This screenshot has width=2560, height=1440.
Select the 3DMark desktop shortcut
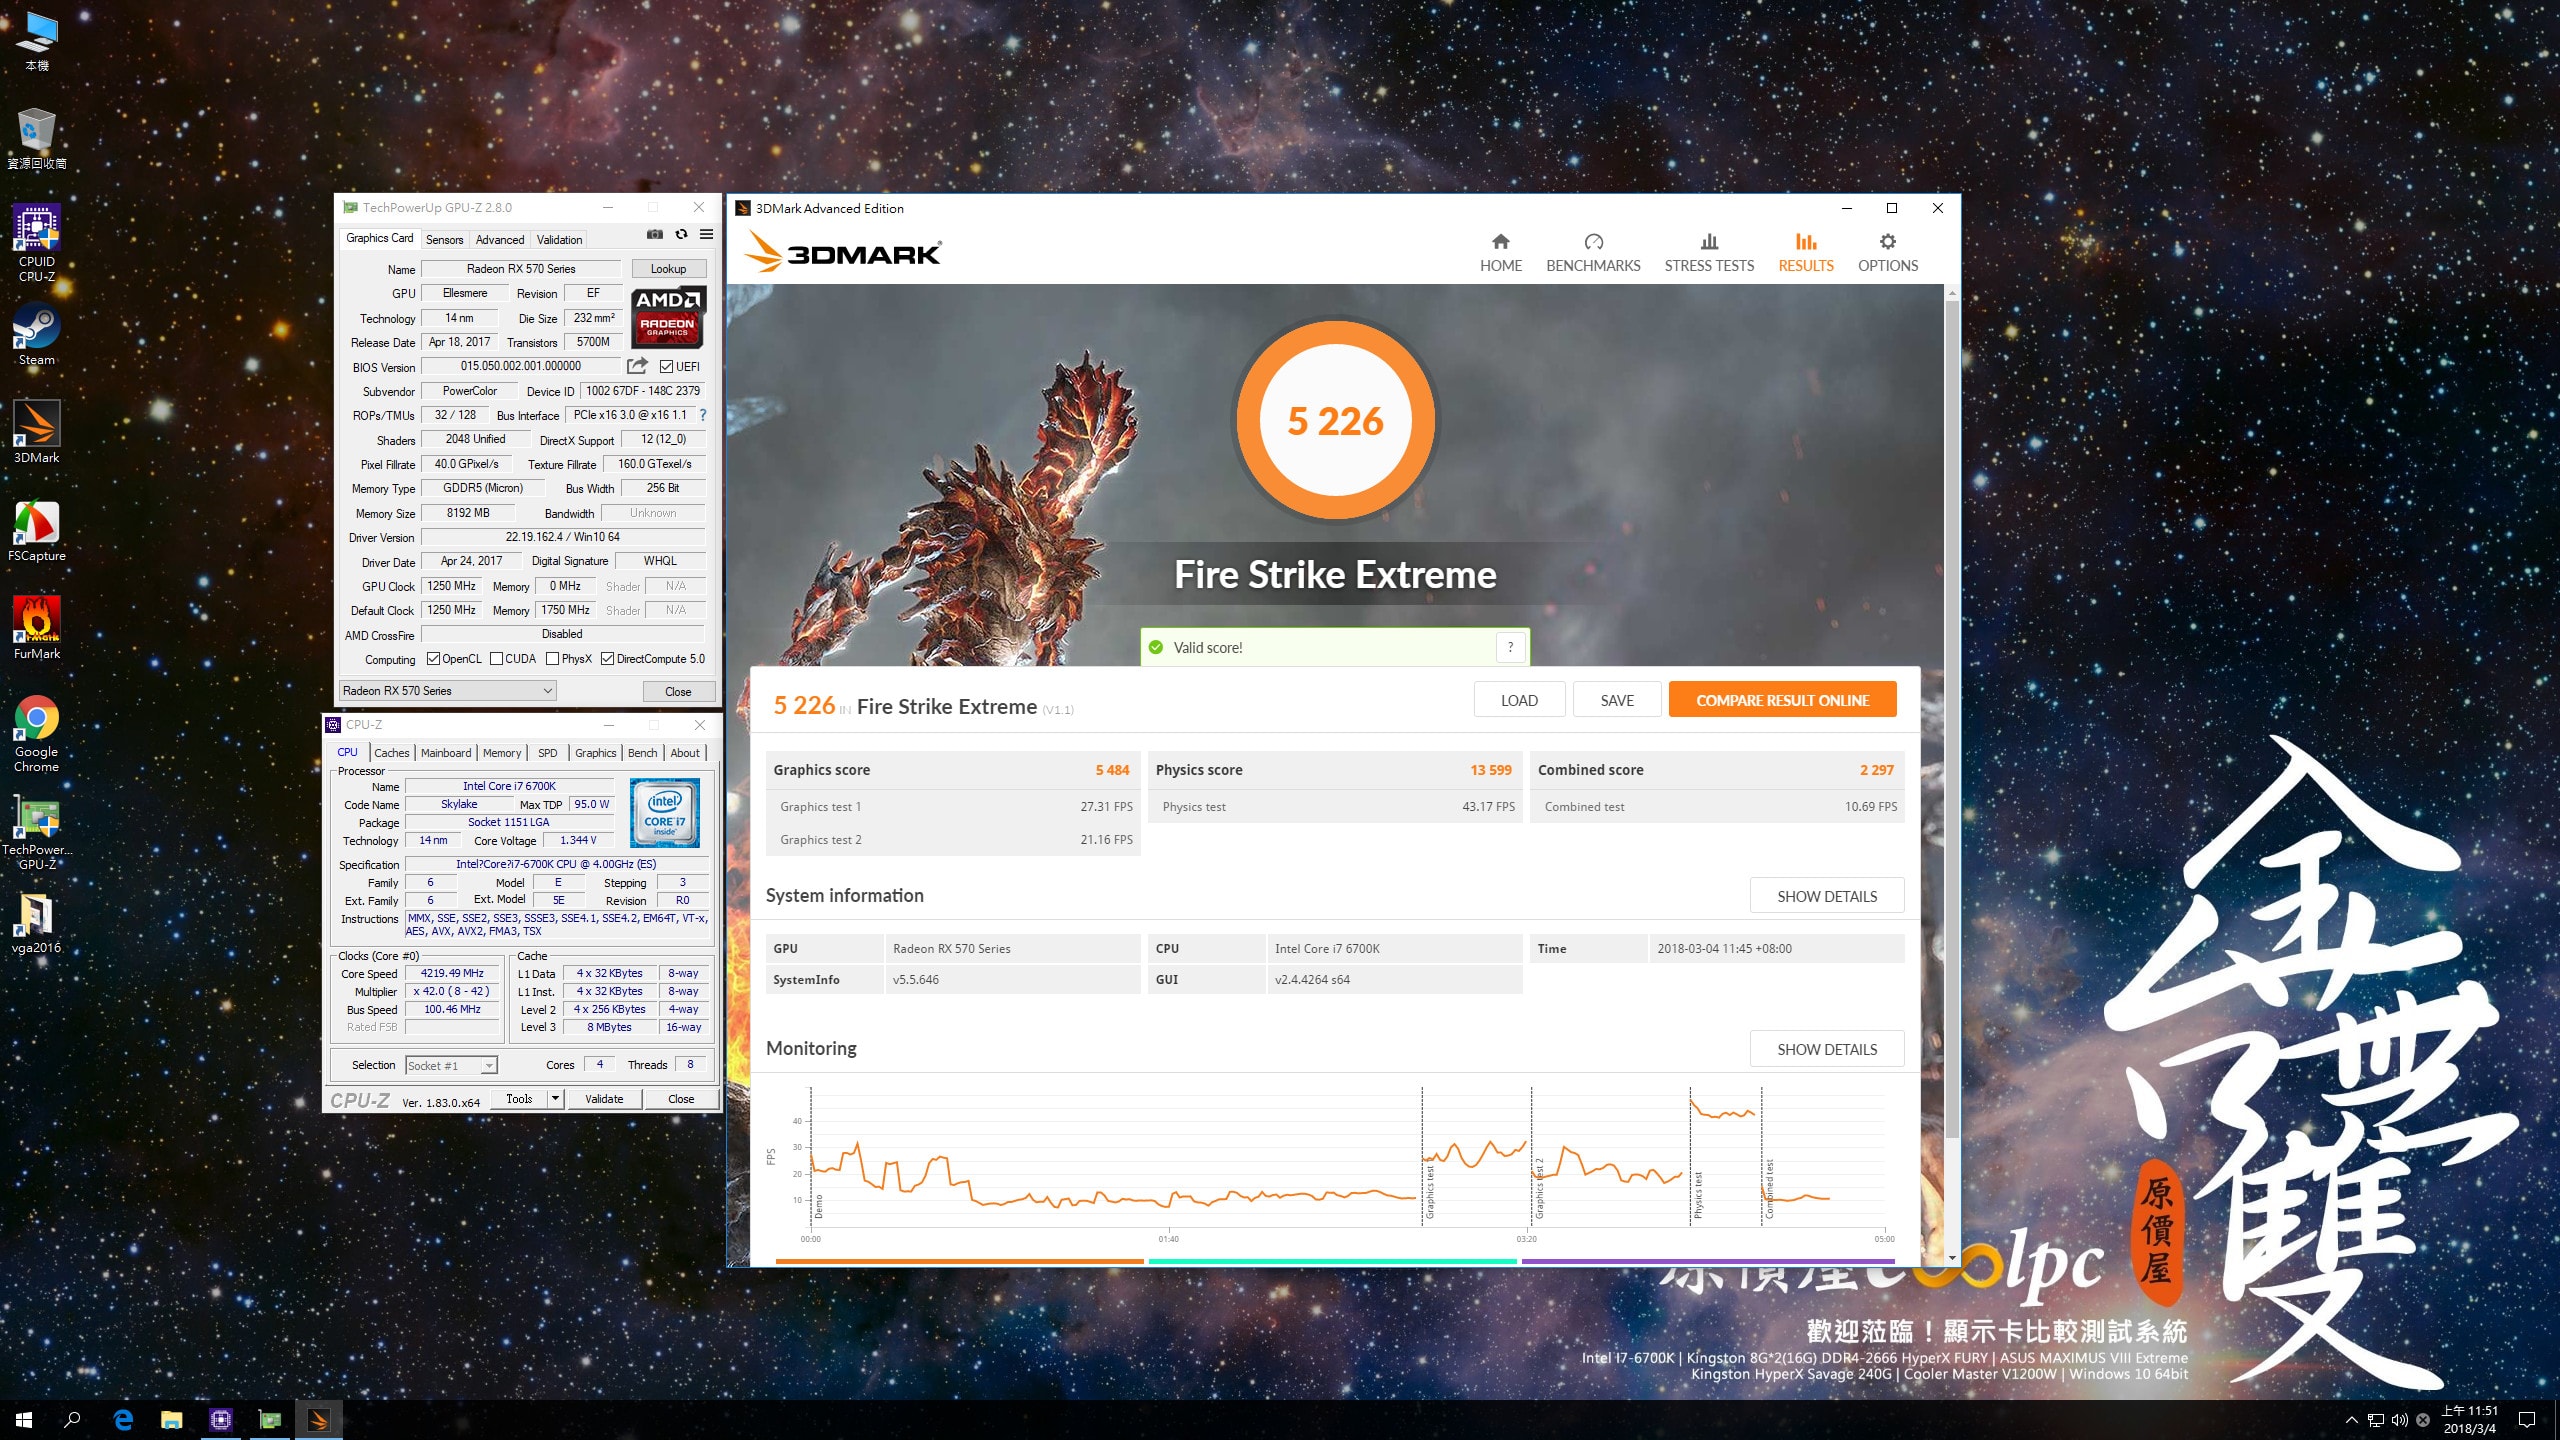pyautogui.click(x=36, y=432)
